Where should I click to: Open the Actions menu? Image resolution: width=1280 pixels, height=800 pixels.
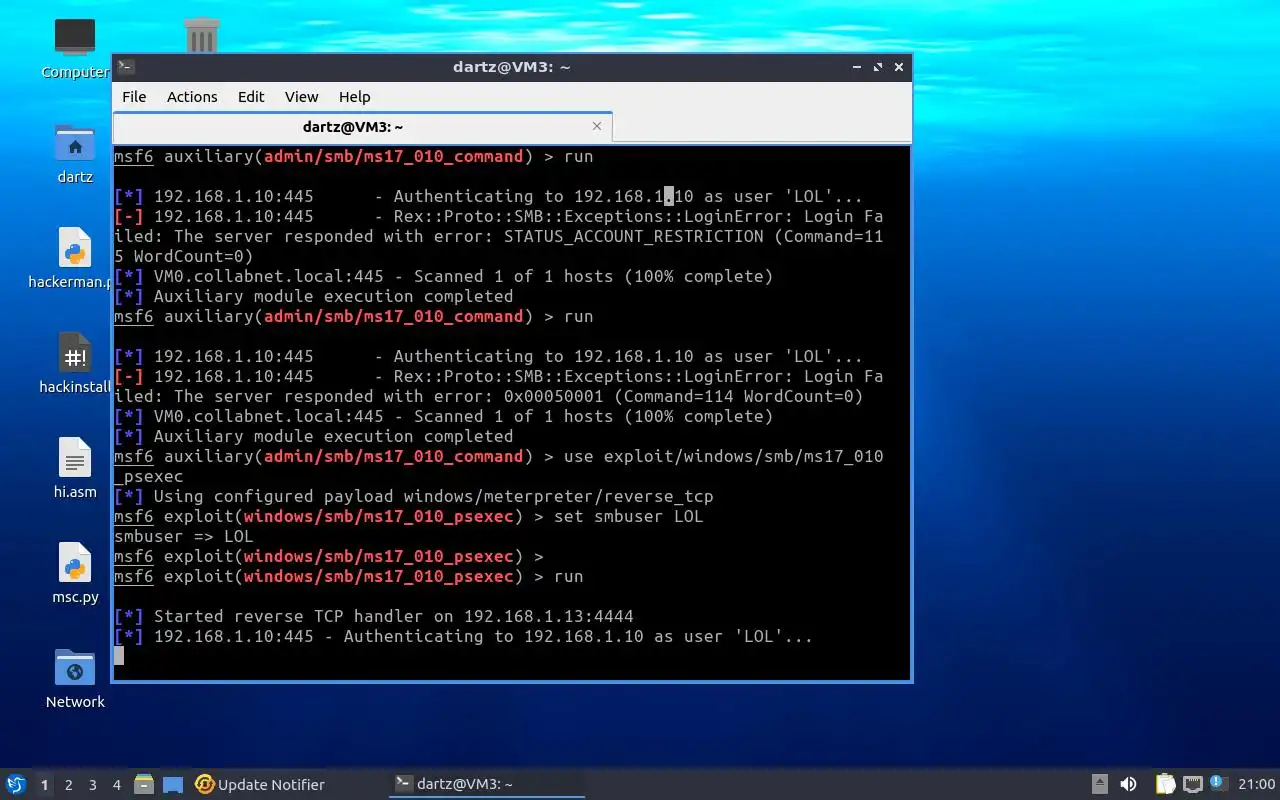[192, 97]
